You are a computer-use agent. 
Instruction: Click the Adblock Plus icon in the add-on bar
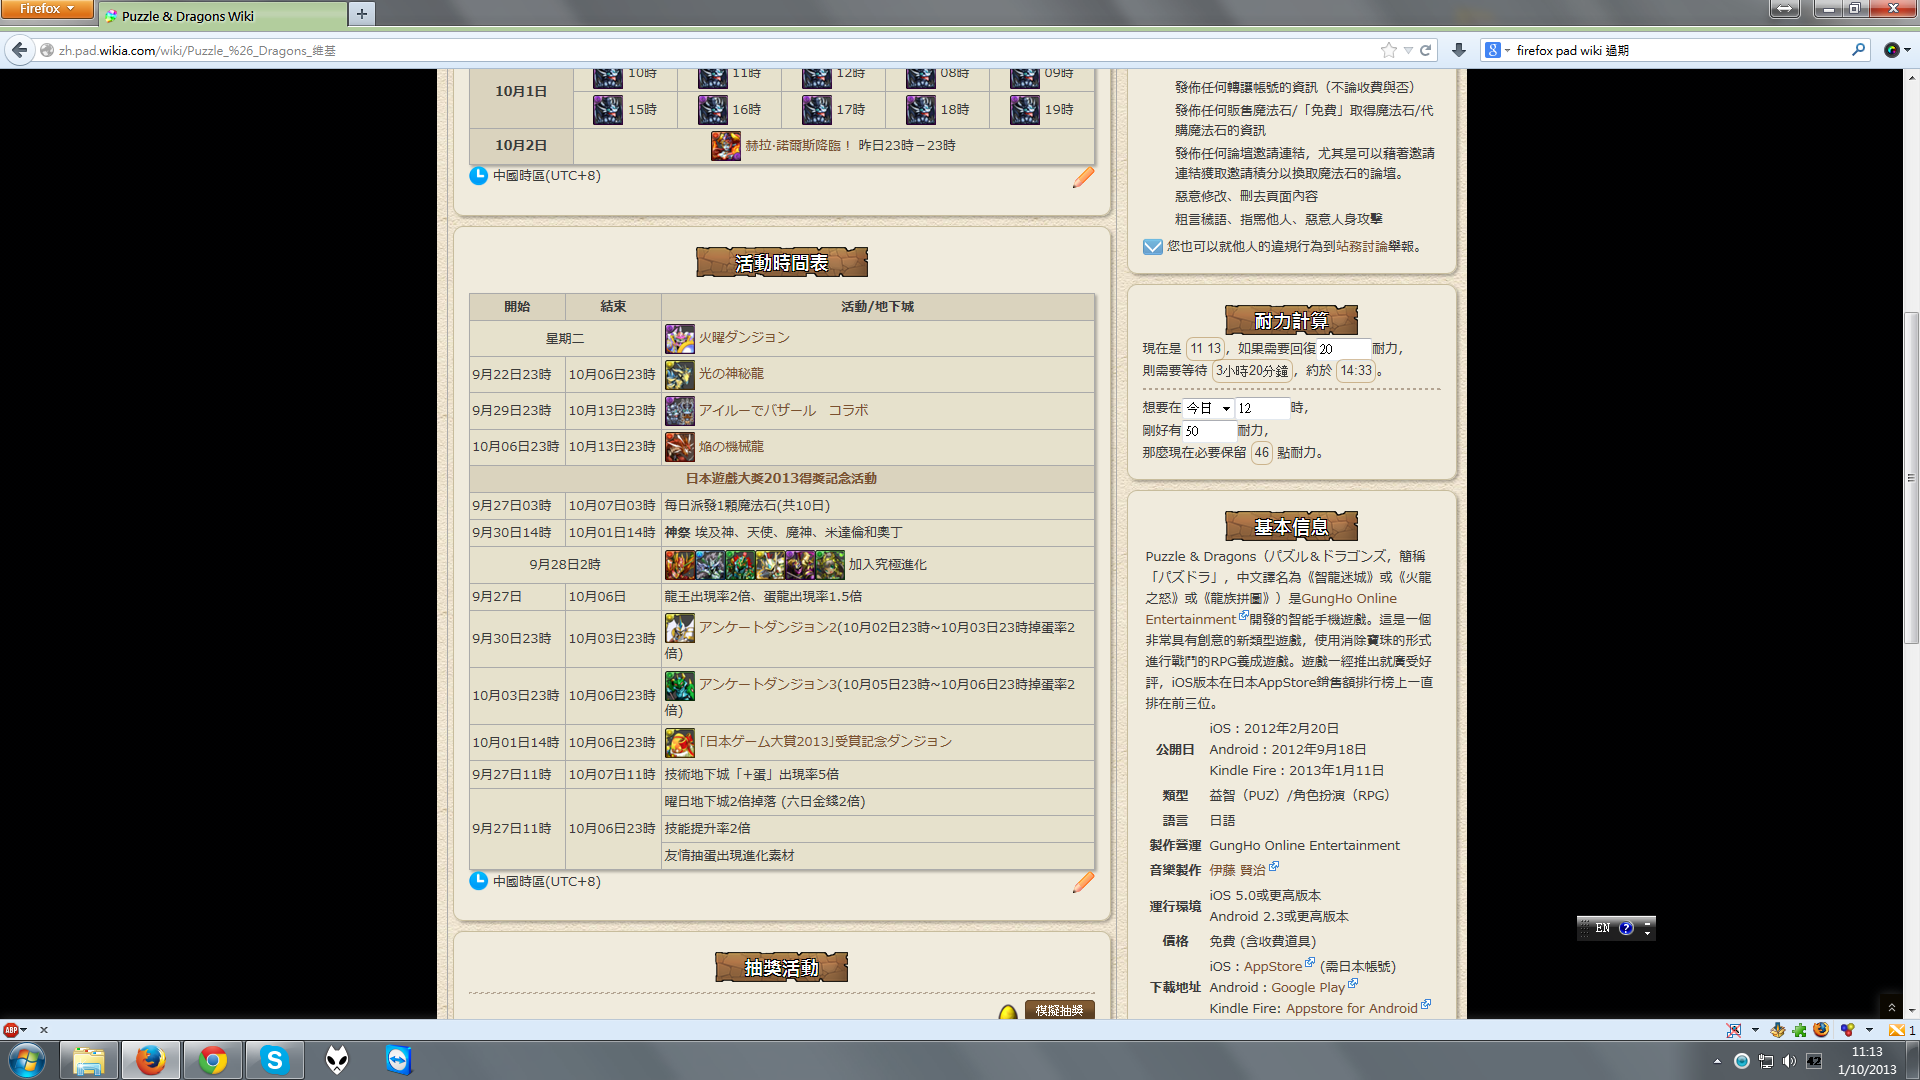coord(11,1030)
